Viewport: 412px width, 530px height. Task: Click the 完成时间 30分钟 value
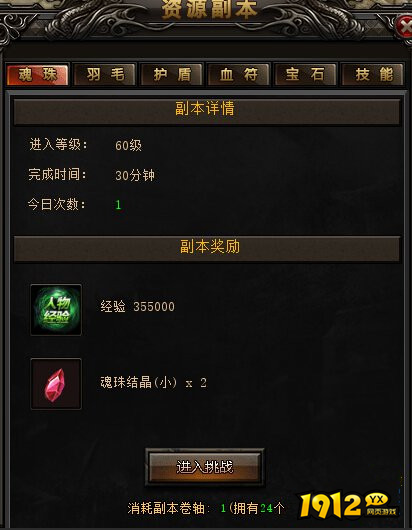(135, 175)
